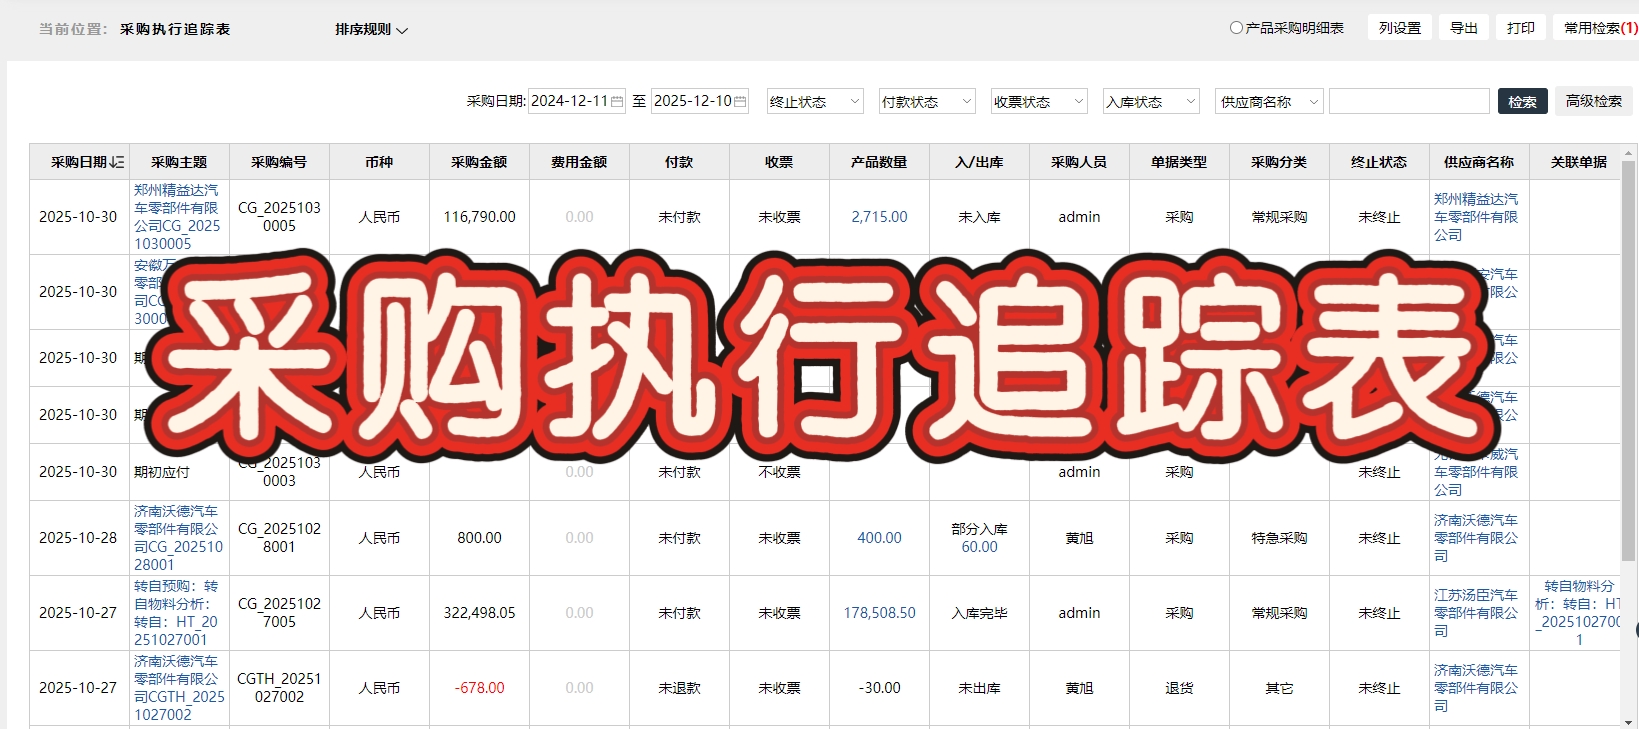Open purchase 济南沃德汽车零部件有限公司CG_20251028001 link
Viewport: 1639px width, 729px height.
(x=179, y=538)
